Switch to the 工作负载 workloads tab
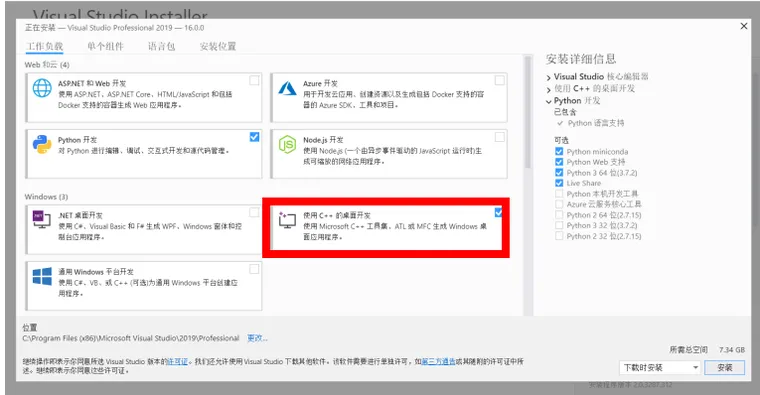760x395 pixels. pos(44,47)
